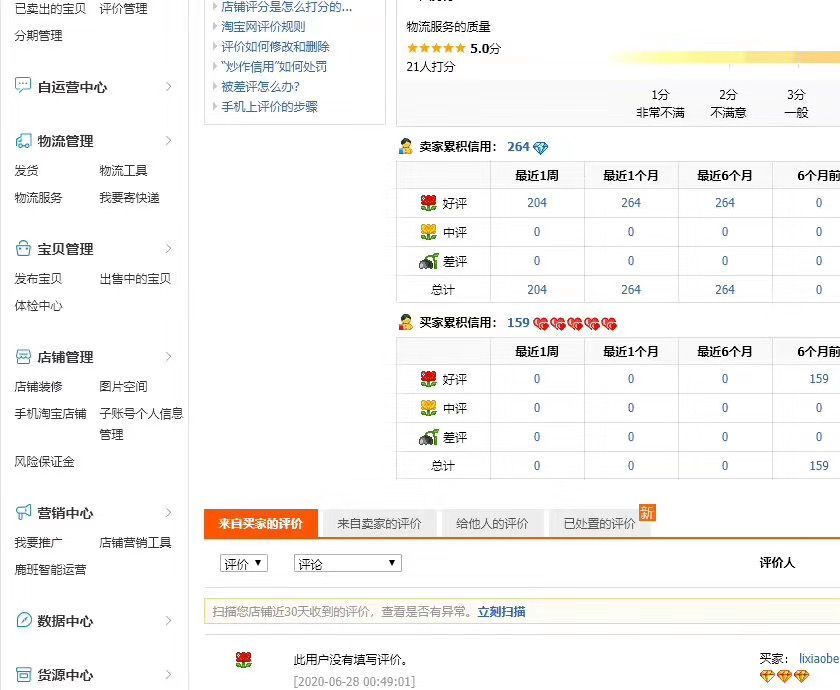840x690 pixels.
Task: Open buyer lixiaobe profile link
Action: coord(819,658)
